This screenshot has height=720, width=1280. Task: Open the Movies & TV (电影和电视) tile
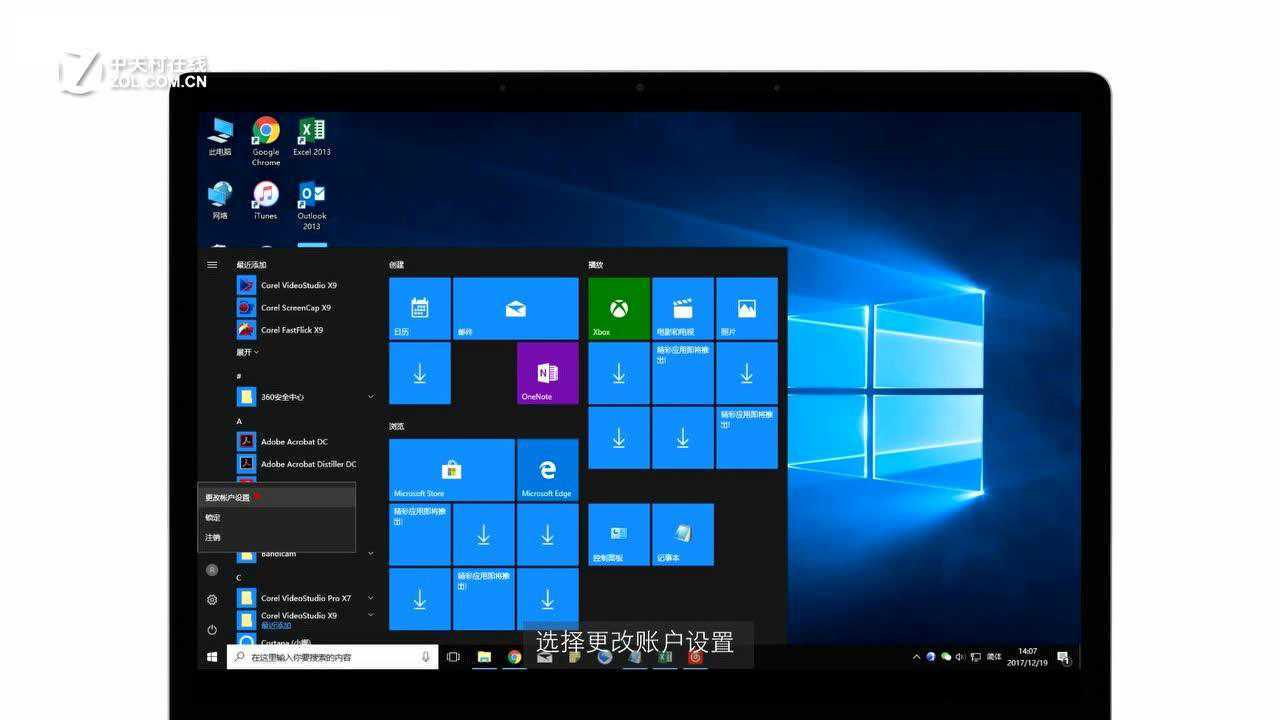pyautogui.click(x=683, y=309)
